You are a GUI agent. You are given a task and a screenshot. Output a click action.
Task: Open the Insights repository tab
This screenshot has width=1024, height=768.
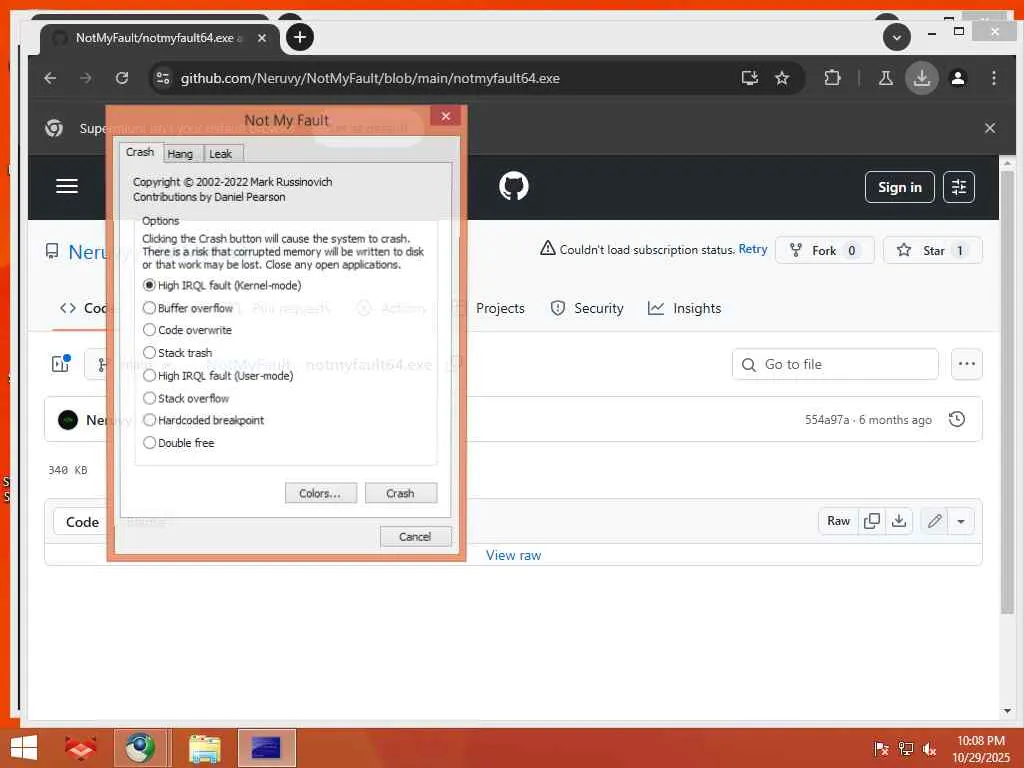(x=684, y=308)
